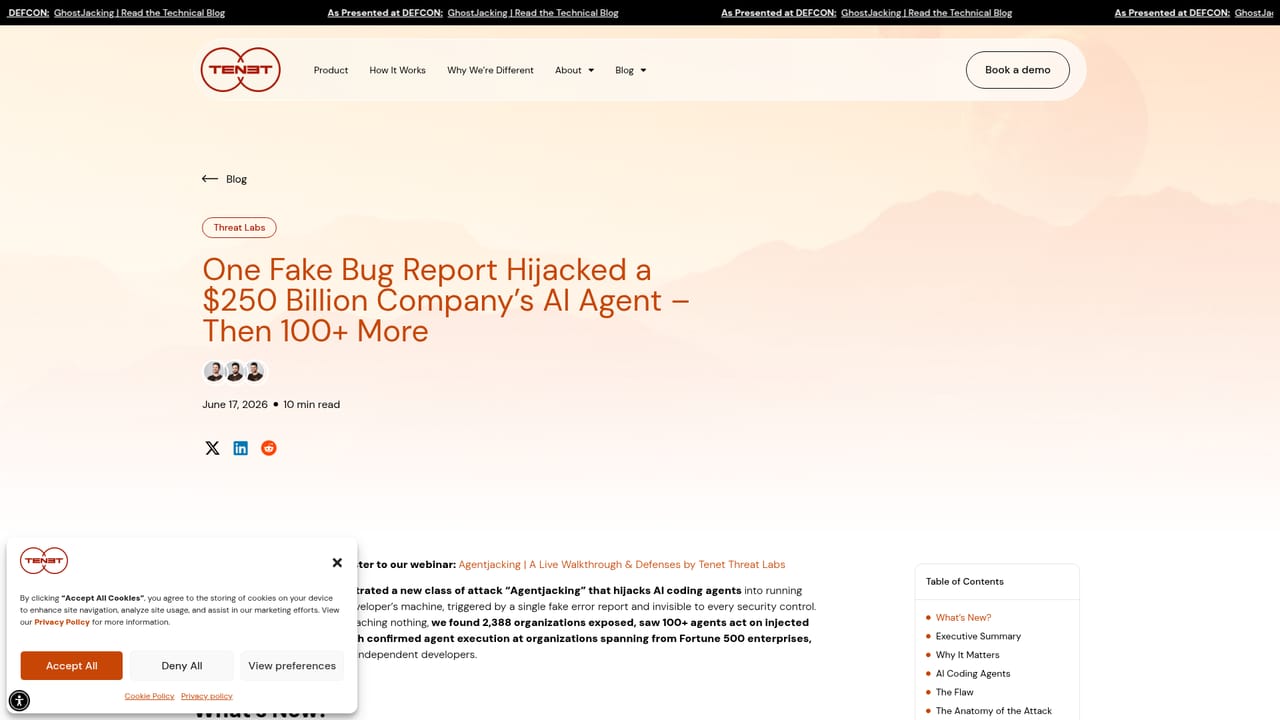
Task: Jump to Executive Summary section
Action: coord(978,636)
